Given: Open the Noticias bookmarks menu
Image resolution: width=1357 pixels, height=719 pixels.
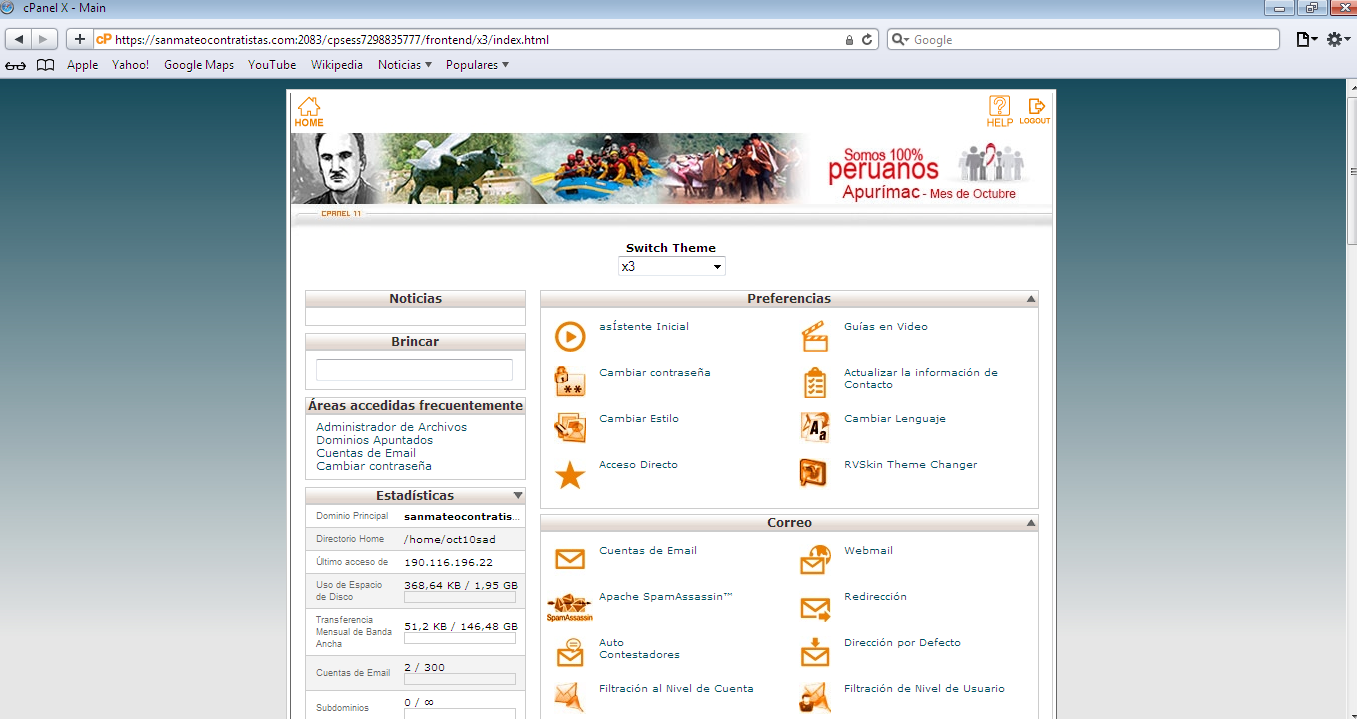Looking at the screenshot, I should pos(404,64).
